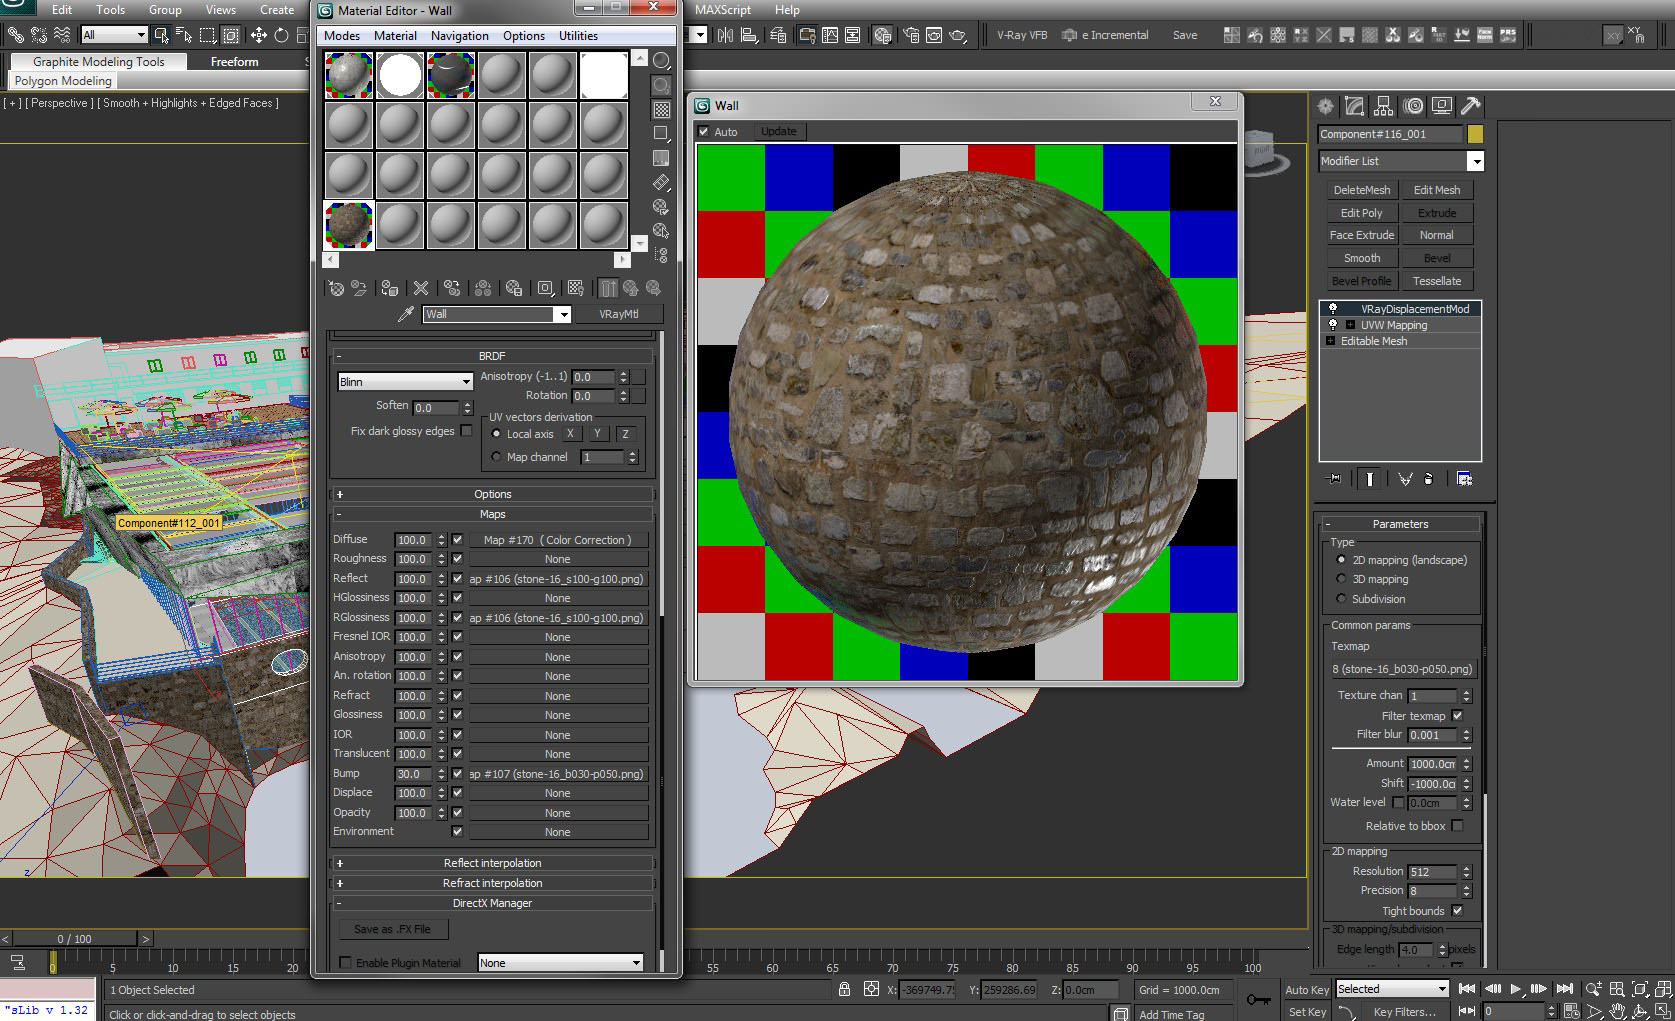The width and height of the screenshot is (1675, 1021).
Task: Click Assign Material to Selection icon
Action: (x=390, y=288)
